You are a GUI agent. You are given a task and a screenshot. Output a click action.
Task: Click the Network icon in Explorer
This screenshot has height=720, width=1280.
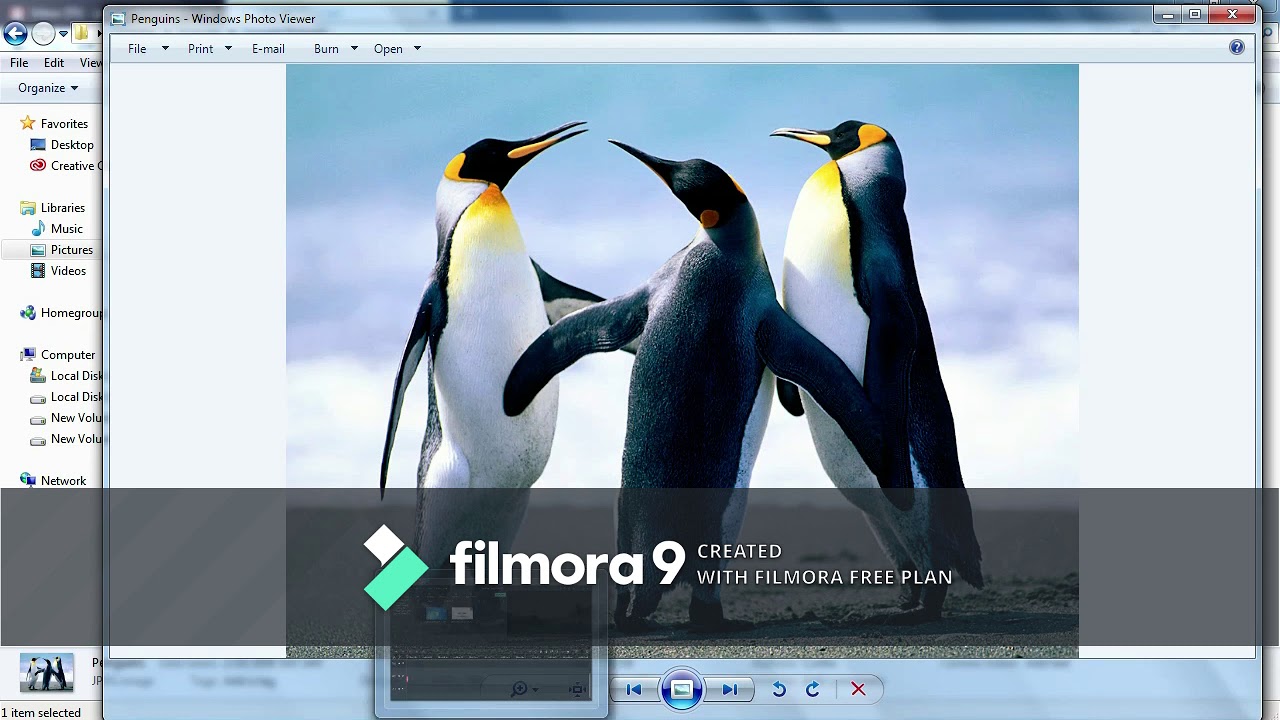pos(28,480)
